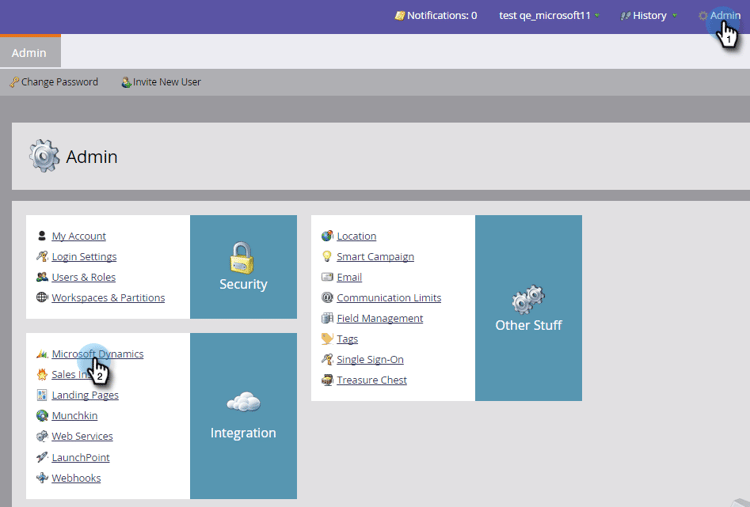The width and height of the screenshot is (750, 507).
Task: Click the Email envelope icon
Action: (x=327, y=277)
